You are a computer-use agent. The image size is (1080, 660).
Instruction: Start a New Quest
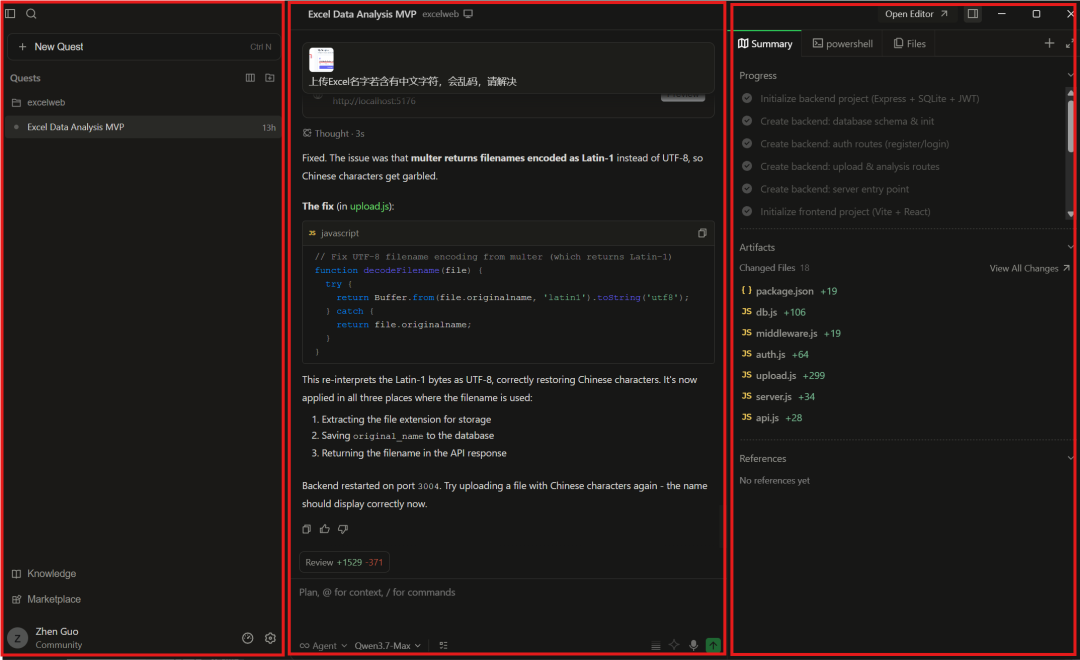click(x=144, y=47)
